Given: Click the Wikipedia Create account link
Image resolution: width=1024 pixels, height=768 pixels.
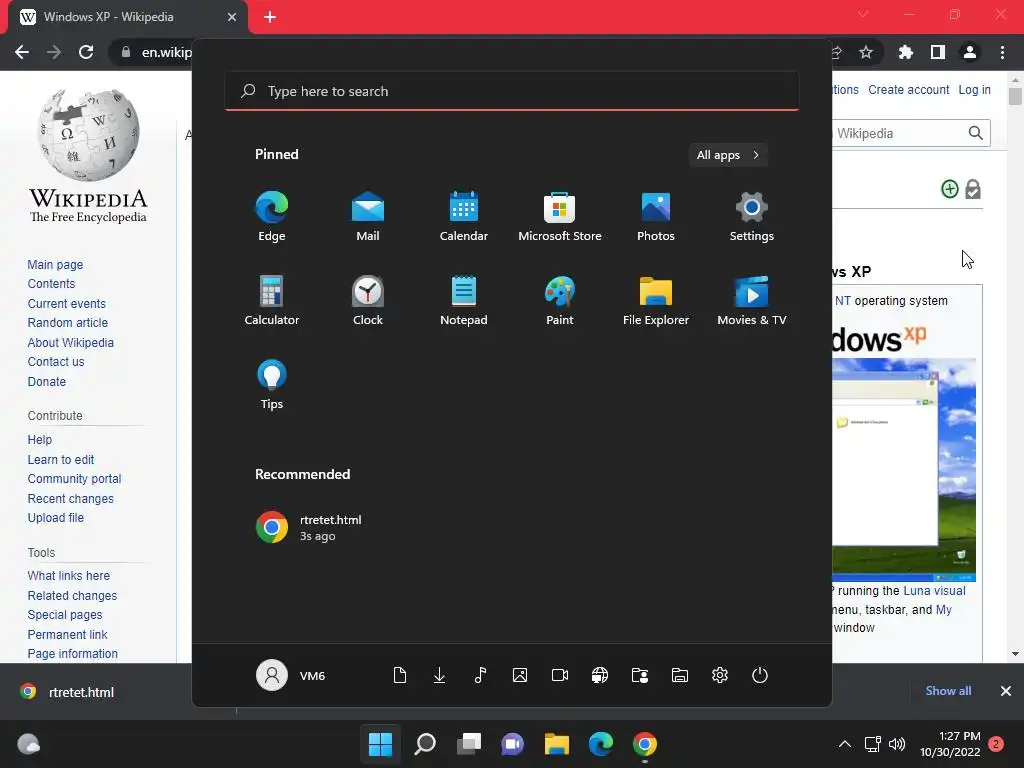Looking at the screenshot, I should pos(908,90).
